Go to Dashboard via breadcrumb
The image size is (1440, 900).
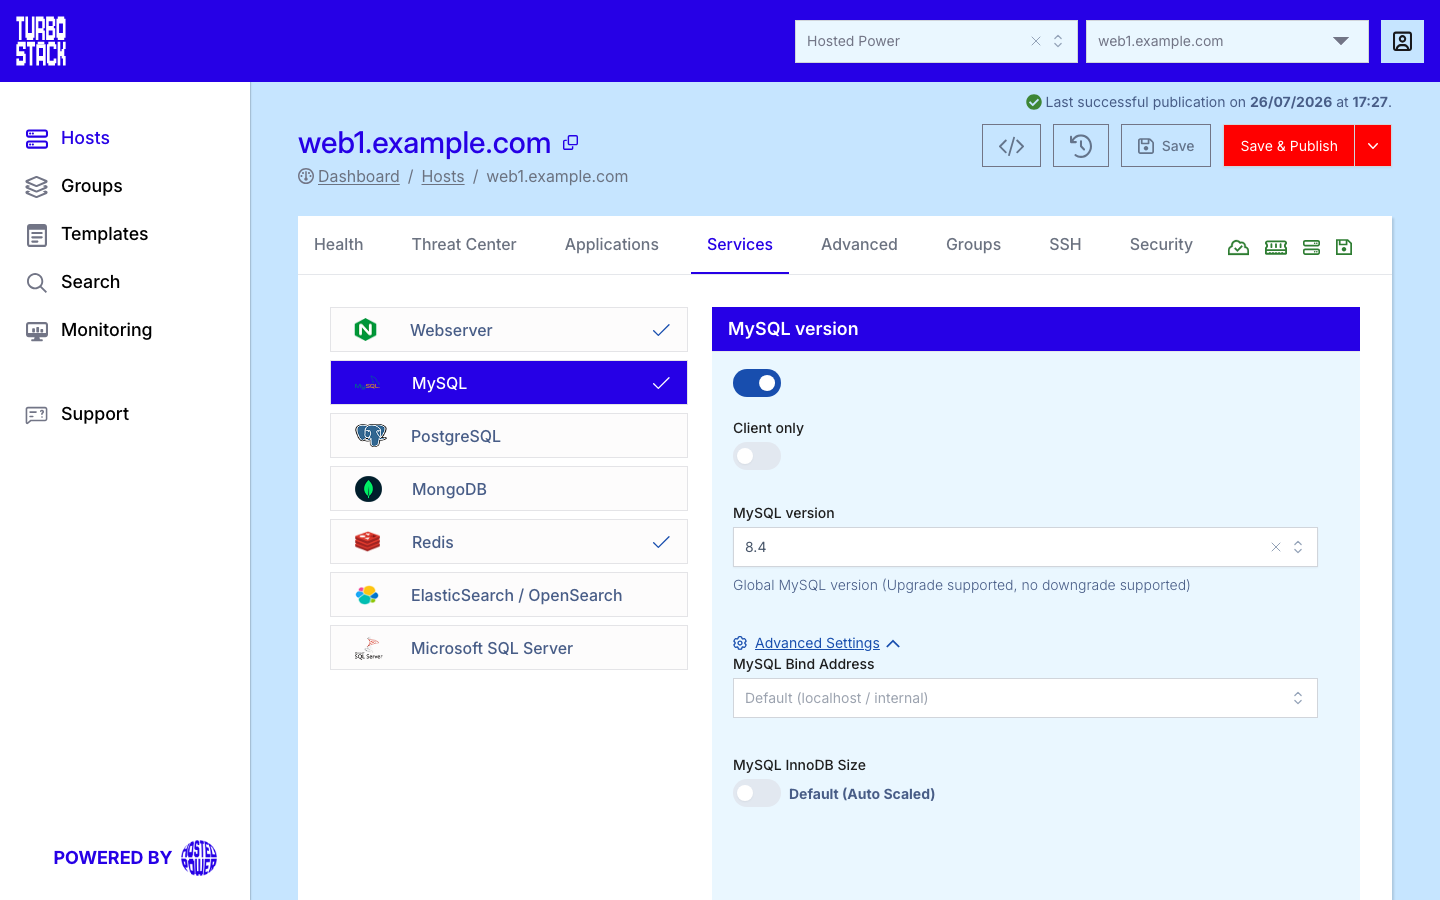pyautogui.click(x=359, y=176)
